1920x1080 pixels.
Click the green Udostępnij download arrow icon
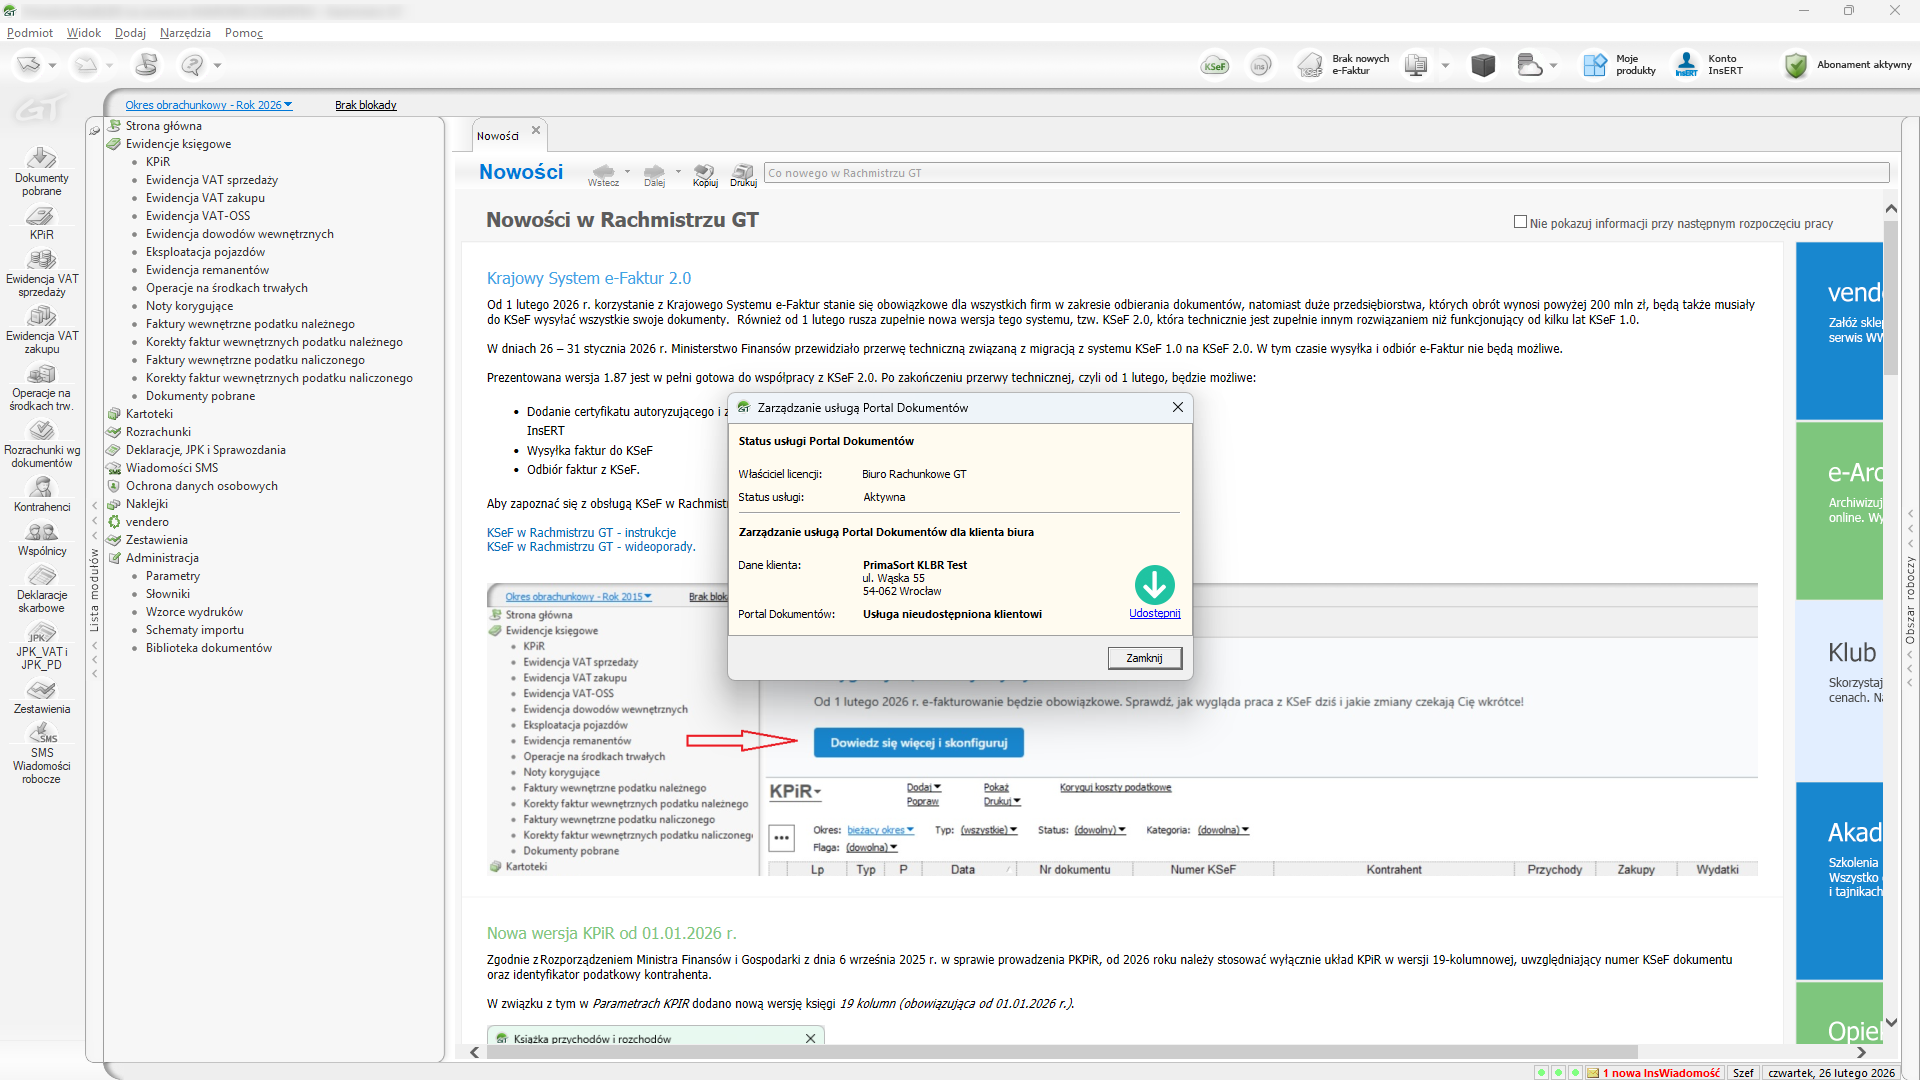(x=1154, y=585)
